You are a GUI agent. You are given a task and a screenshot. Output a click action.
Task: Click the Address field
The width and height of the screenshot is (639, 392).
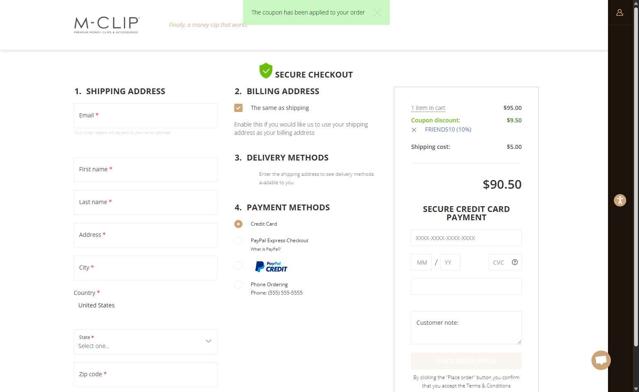tap(145, 235)
